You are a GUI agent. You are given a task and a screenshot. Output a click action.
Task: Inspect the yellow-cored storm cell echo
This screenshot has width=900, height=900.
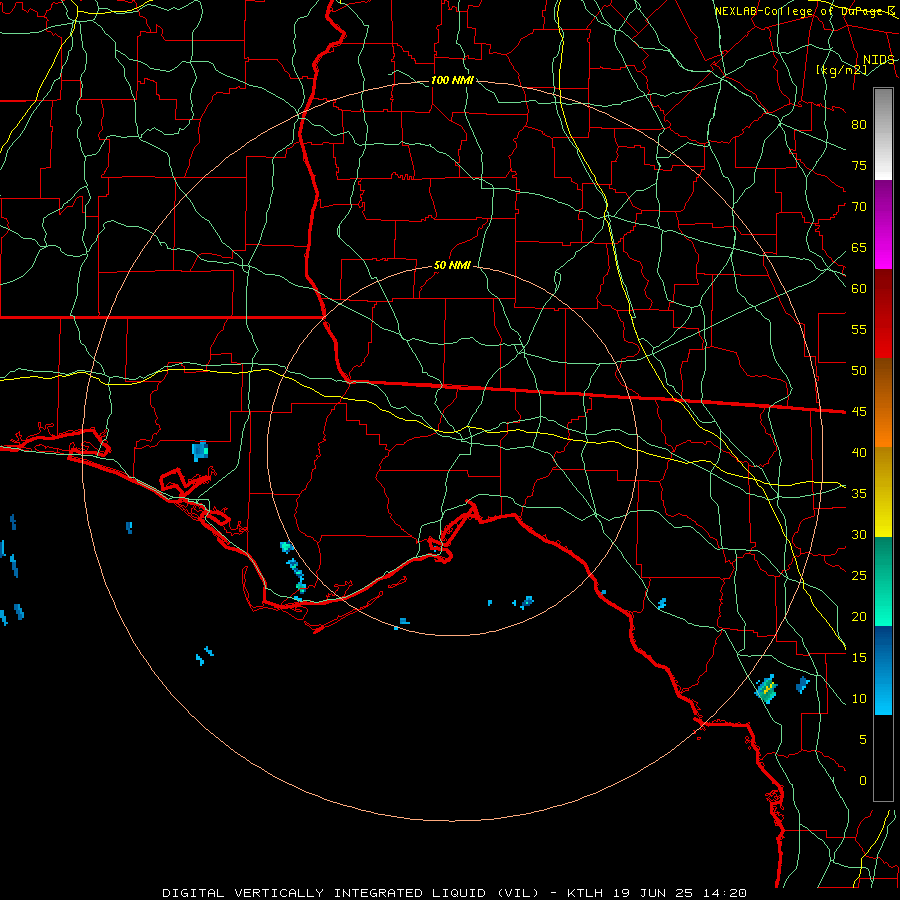[766, 688]
